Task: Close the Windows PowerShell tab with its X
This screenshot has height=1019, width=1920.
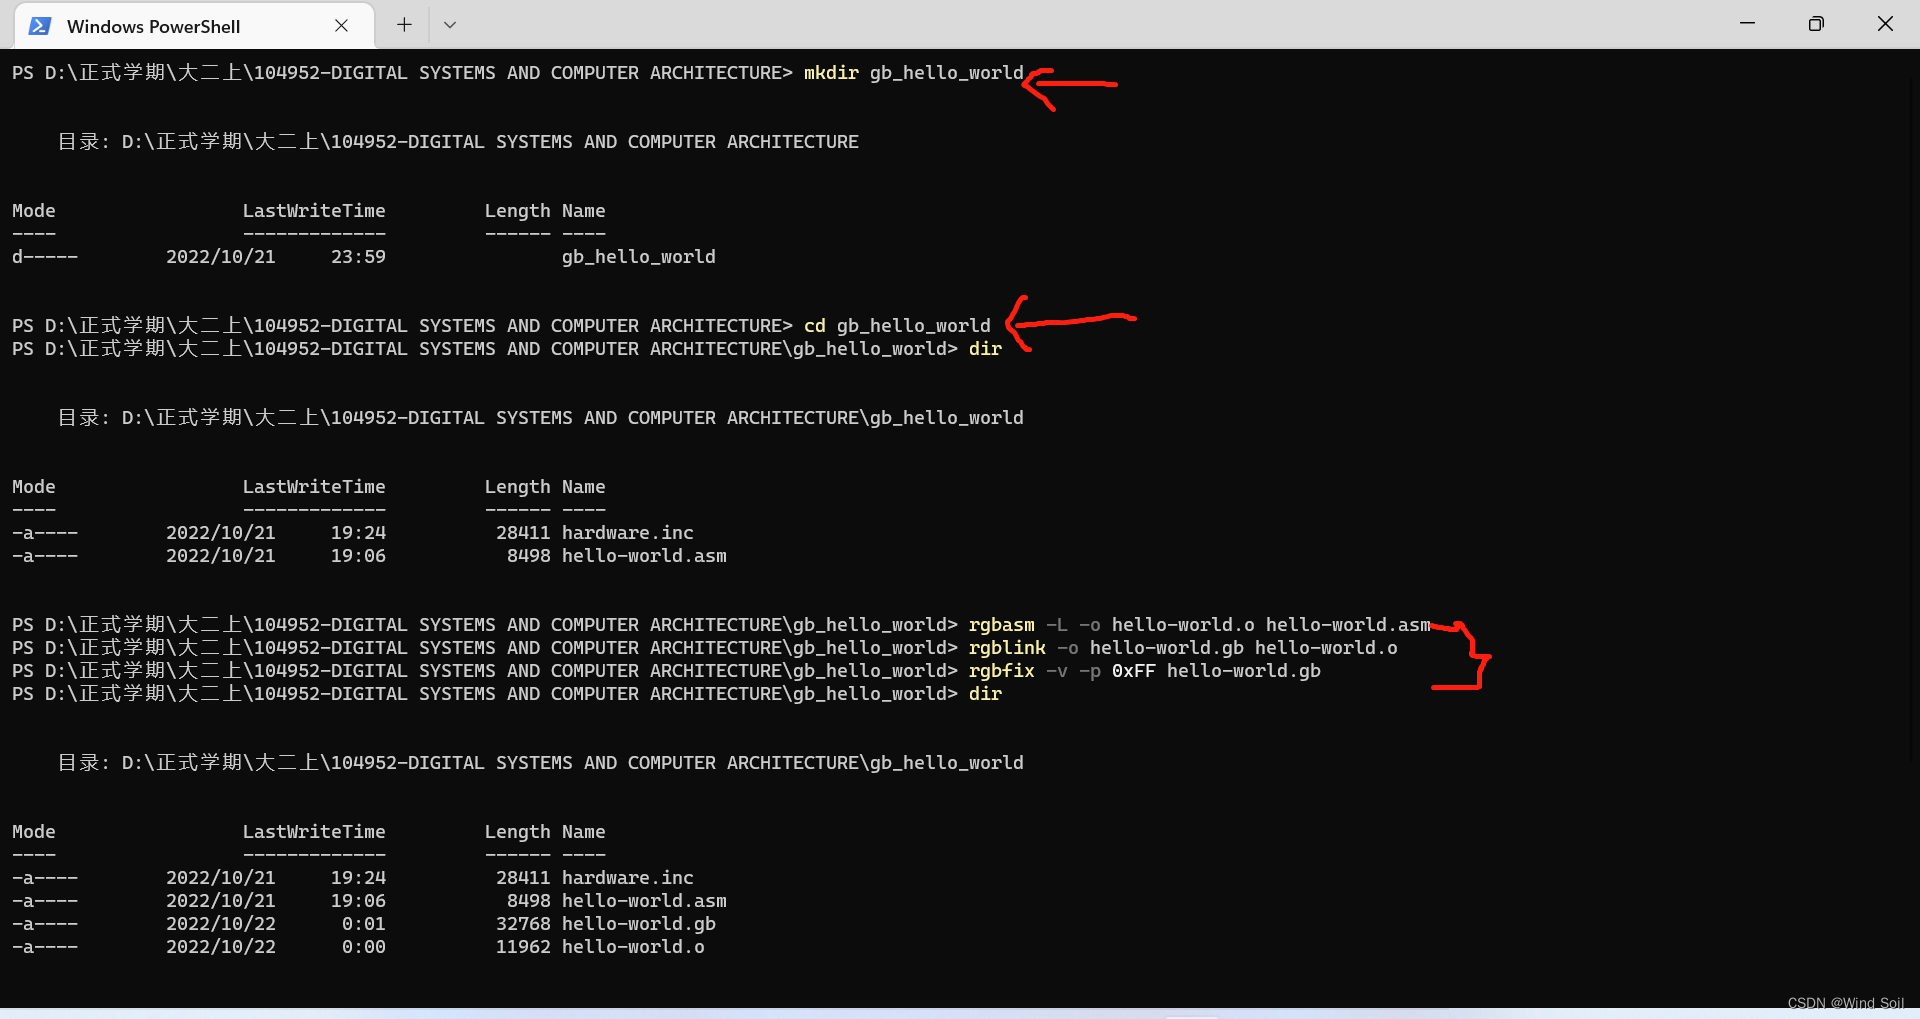Action: [341, 25]
